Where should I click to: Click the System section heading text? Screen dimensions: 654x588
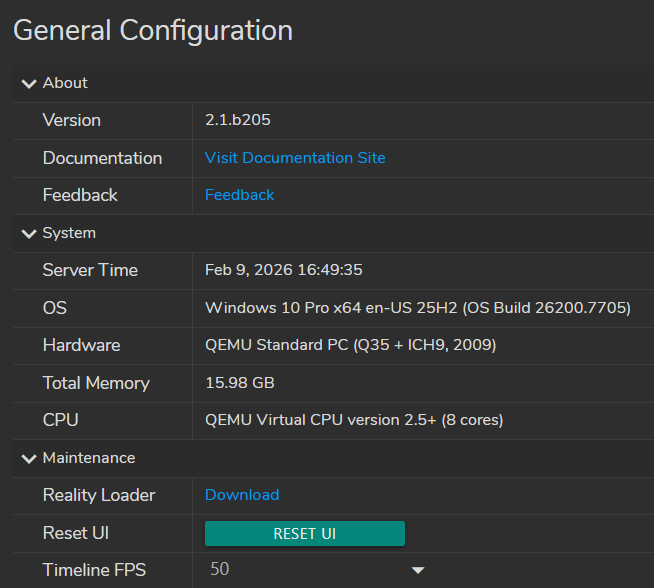pyautogui.click(x=69, y=233)
